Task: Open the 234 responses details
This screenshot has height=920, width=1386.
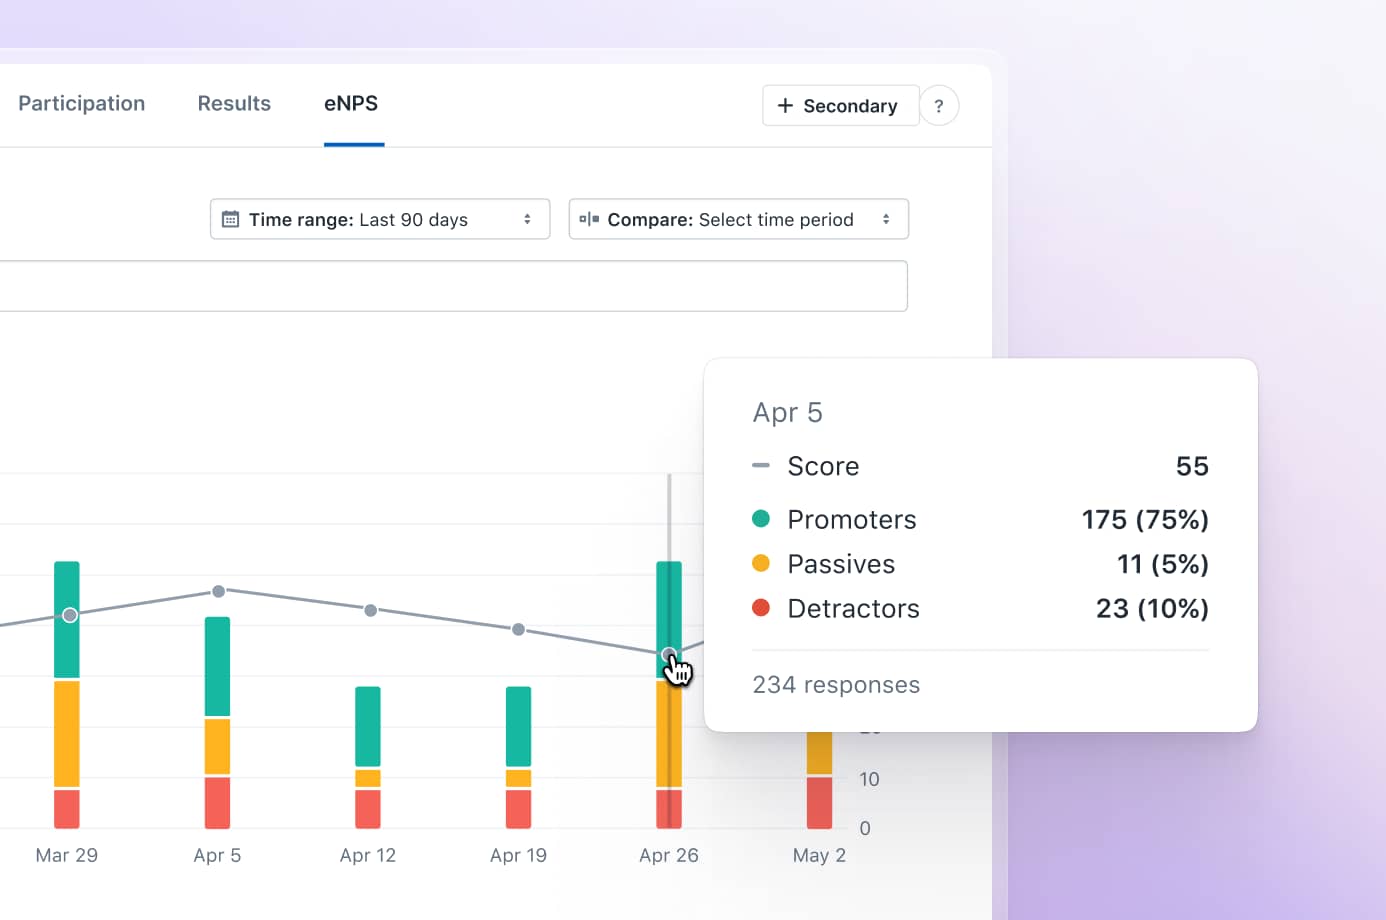Action: click(836, 684)
